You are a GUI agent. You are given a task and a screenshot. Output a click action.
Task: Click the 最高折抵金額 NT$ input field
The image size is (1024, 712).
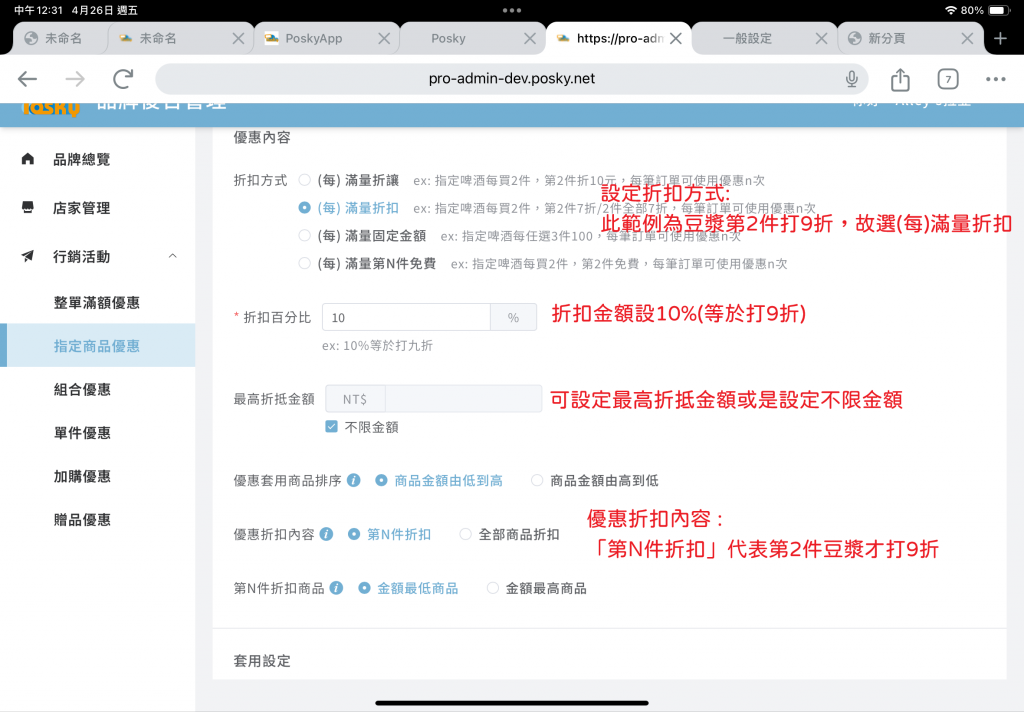click(x=463, y=398)
